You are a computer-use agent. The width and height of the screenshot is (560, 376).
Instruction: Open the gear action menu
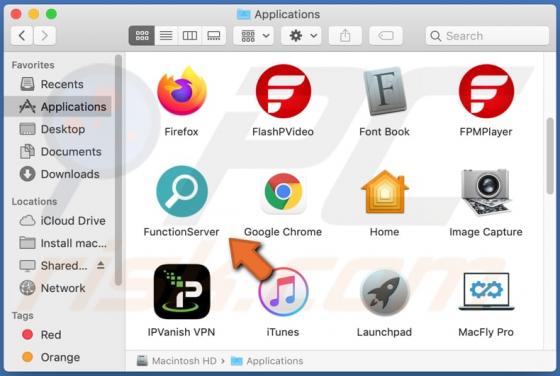click(x=301, y=35)
